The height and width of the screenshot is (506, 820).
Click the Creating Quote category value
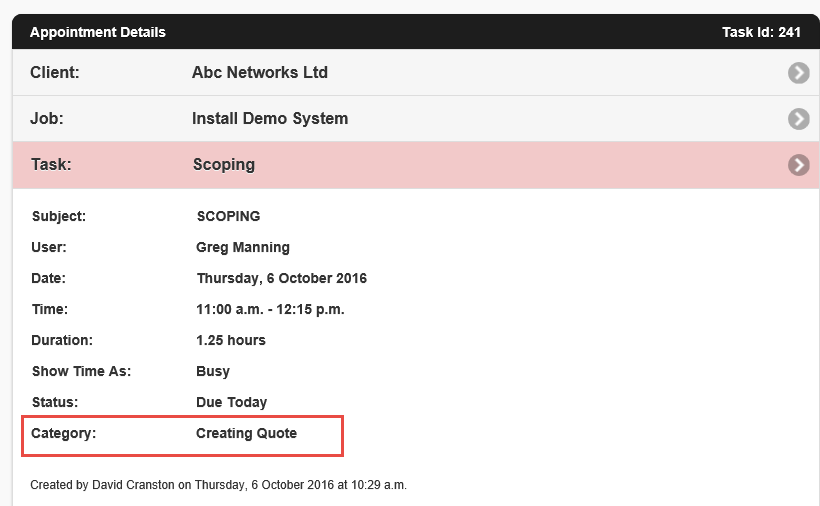click(x=246, y=433)
